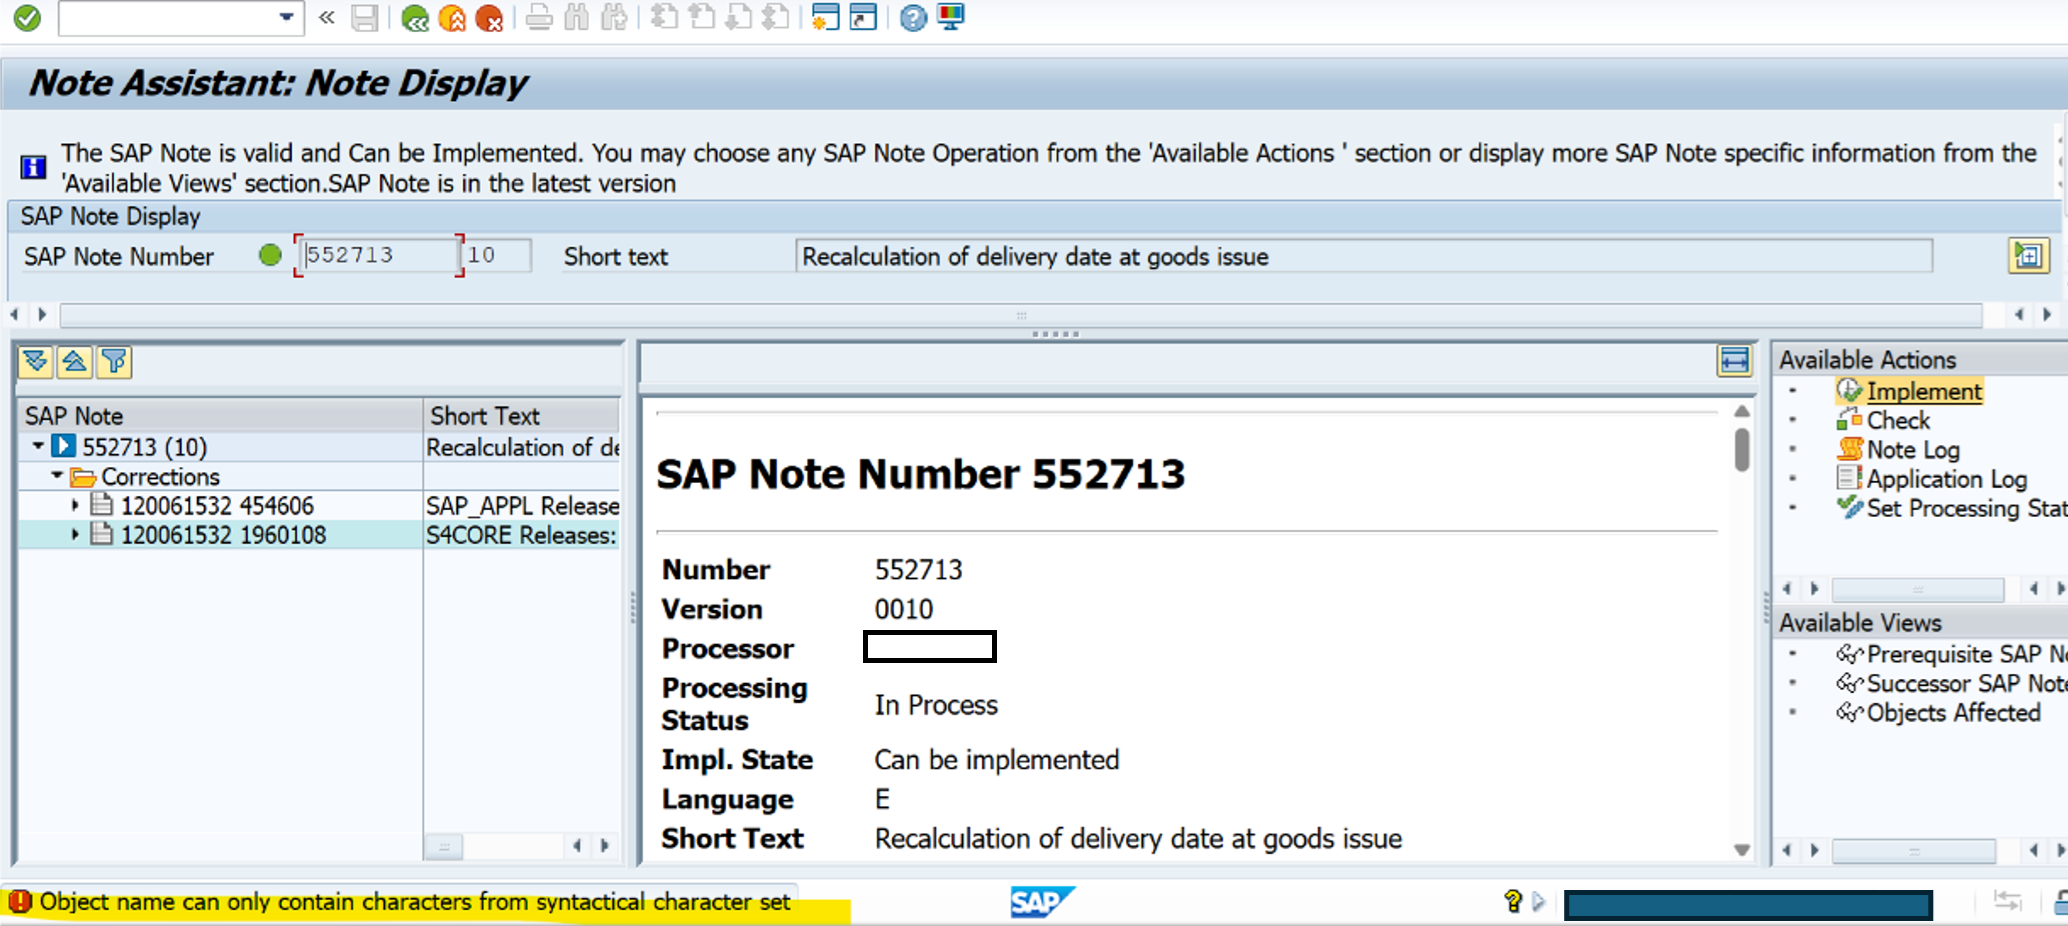
Task: Open the Note Log action
Action: click(x=1913, y=450)
